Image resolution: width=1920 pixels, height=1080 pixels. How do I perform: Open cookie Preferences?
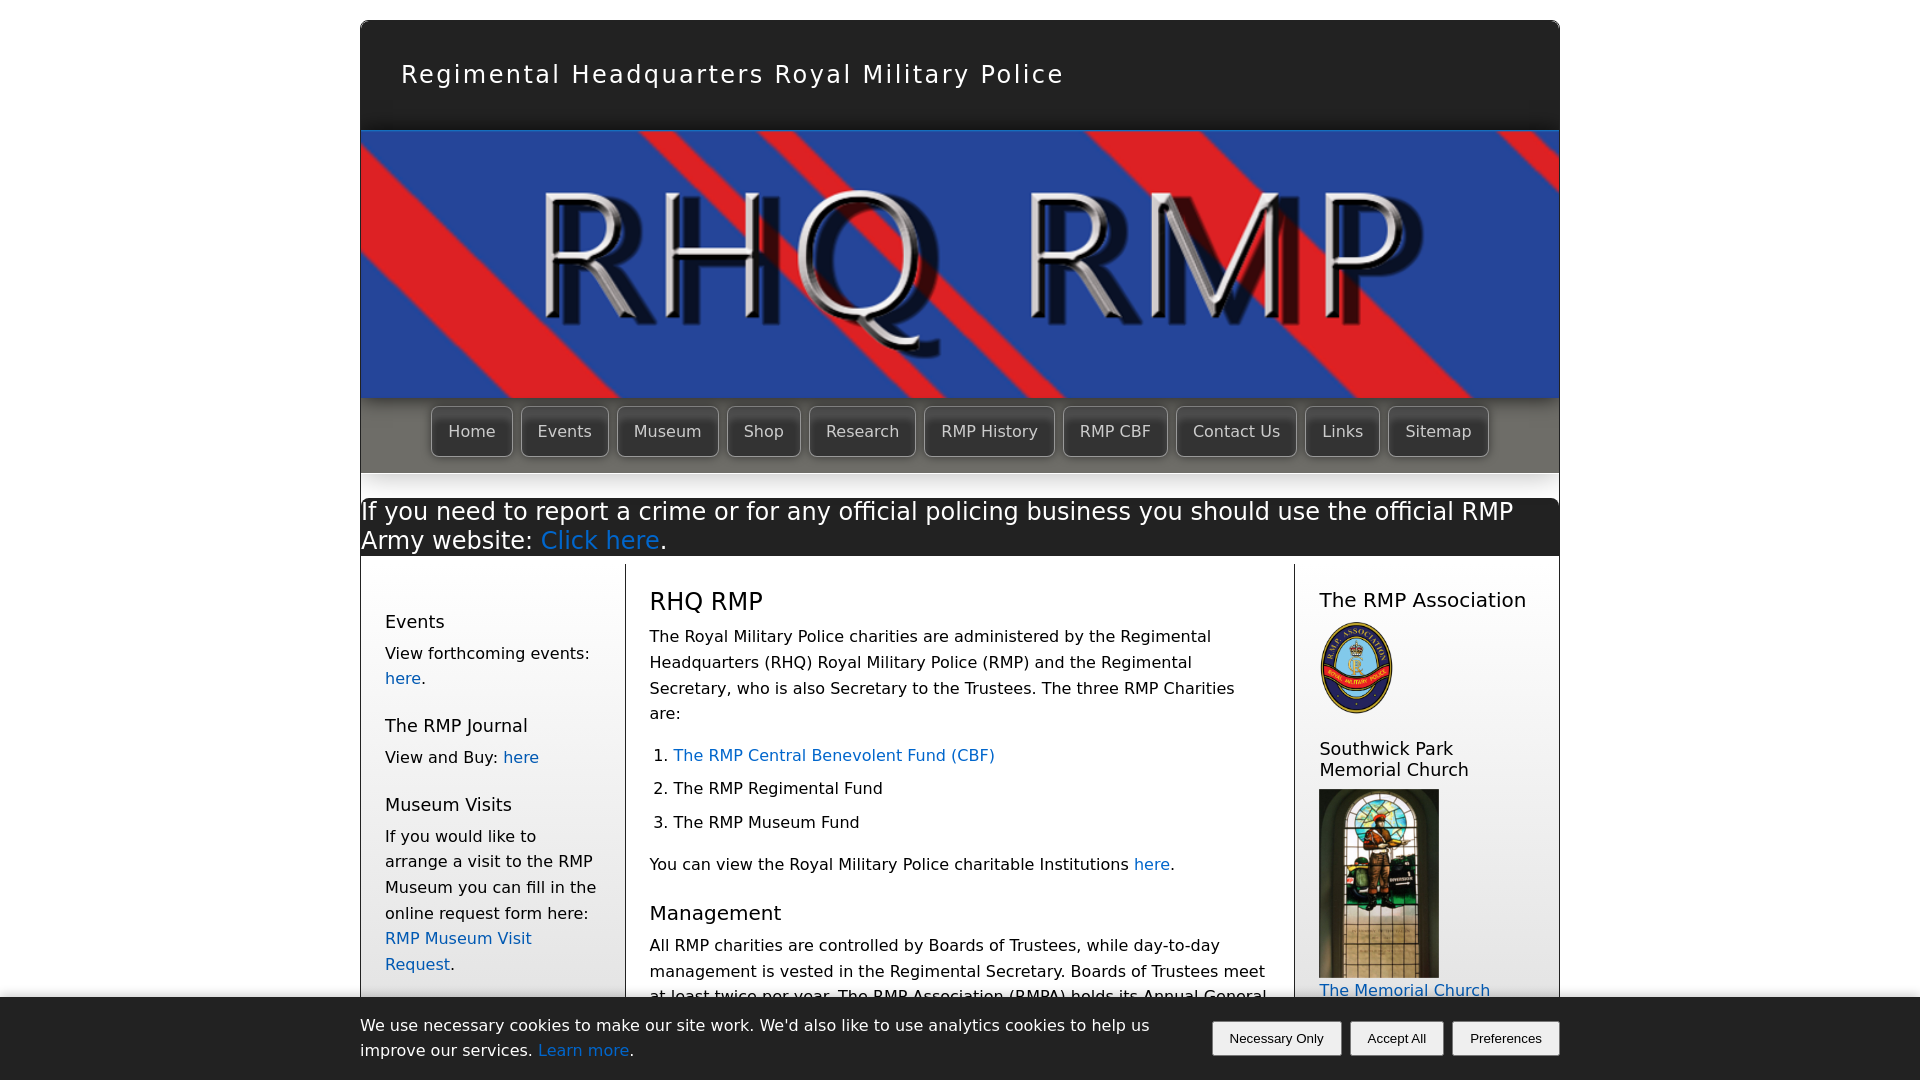1505,1039
